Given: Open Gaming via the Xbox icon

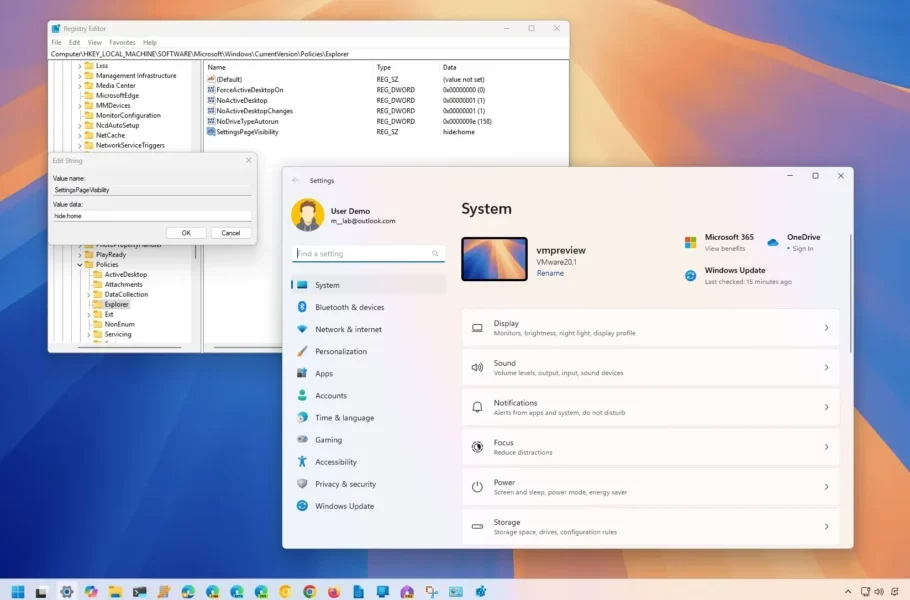Looking at the screenshot, I should coord(304,439).
